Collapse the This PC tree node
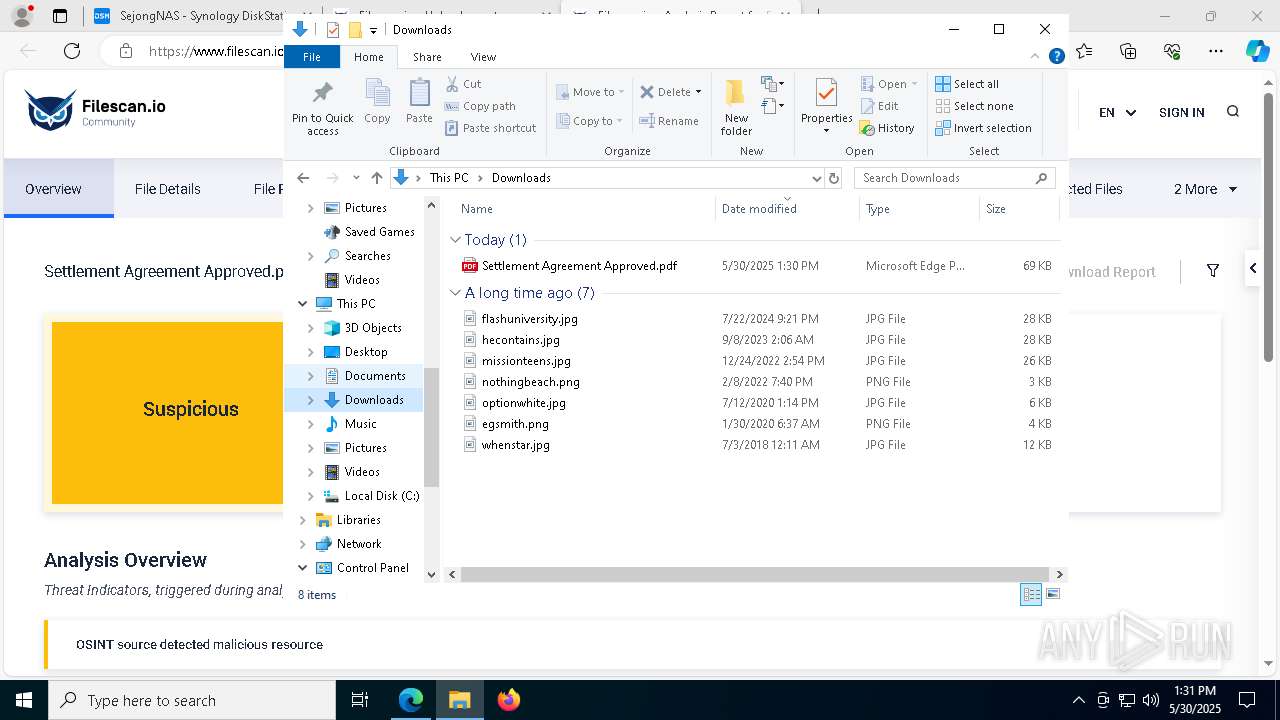This screenshot has height=720, width=1280. tap(302, 304)
